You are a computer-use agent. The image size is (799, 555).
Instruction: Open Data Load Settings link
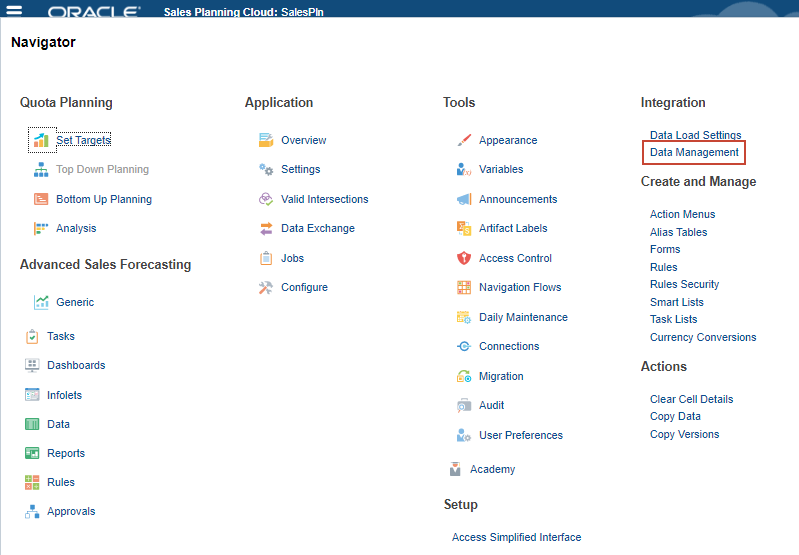click(695, 135)
